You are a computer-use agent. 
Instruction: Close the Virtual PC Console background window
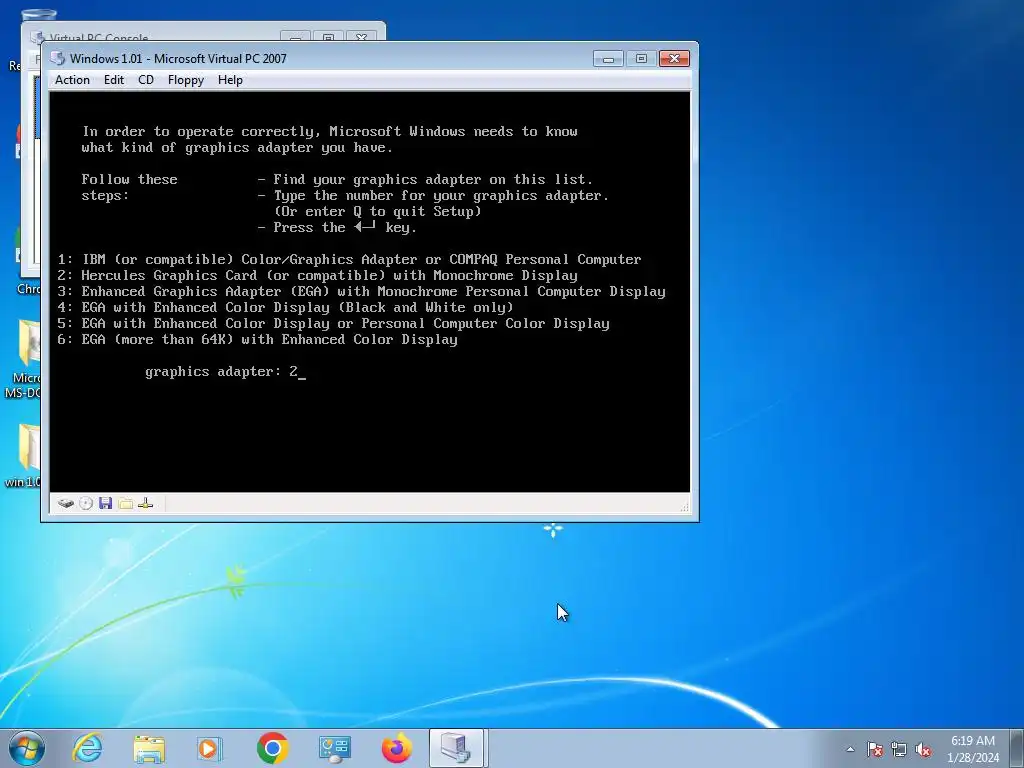point(361,37)
